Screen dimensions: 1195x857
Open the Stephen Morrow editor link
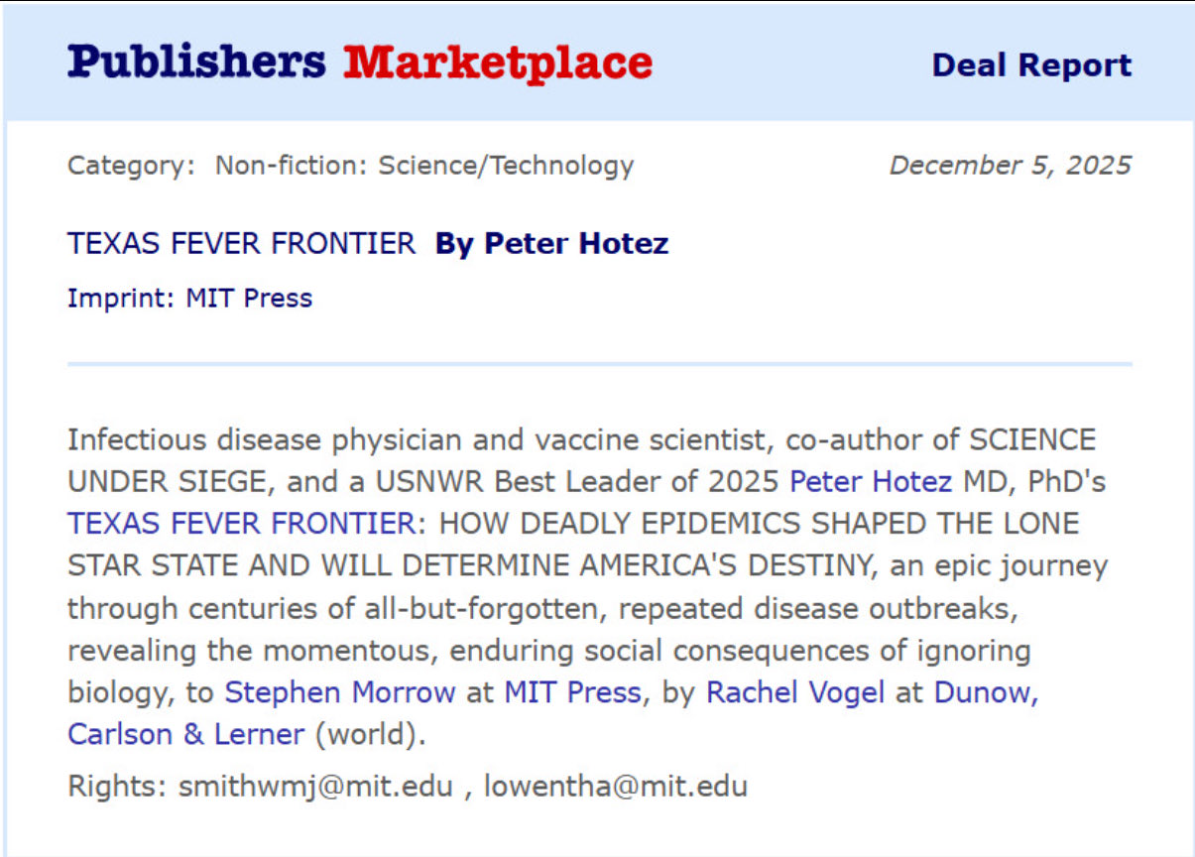[x=340, y=692]
